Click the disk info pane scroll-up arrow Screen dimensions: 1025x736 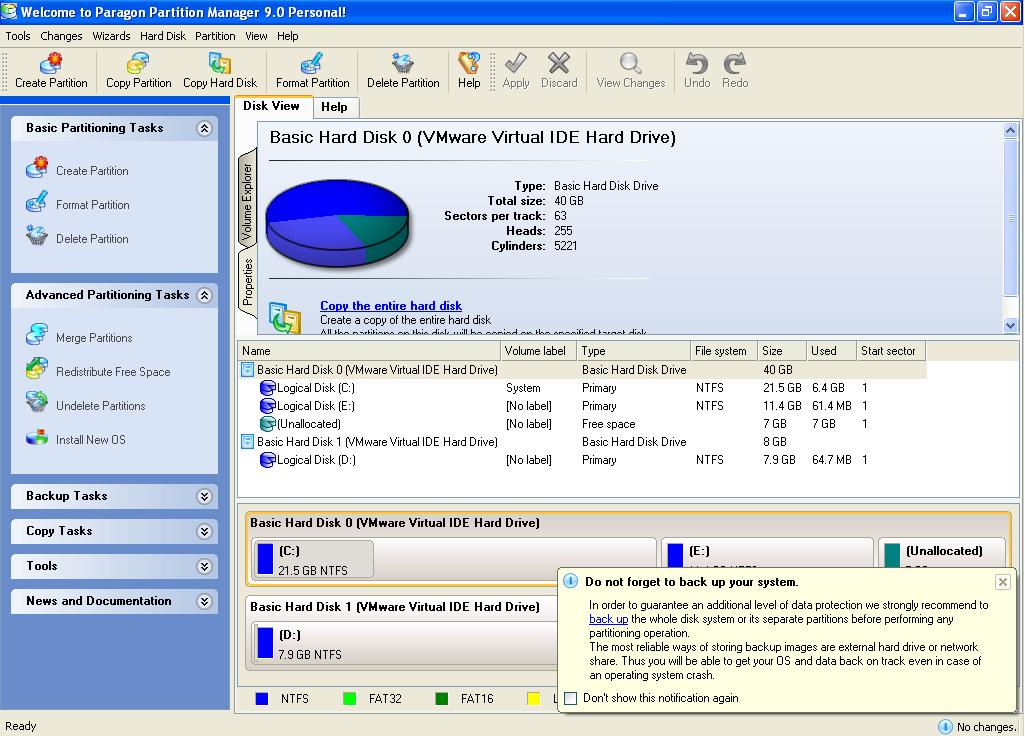tap(1011, 130)
